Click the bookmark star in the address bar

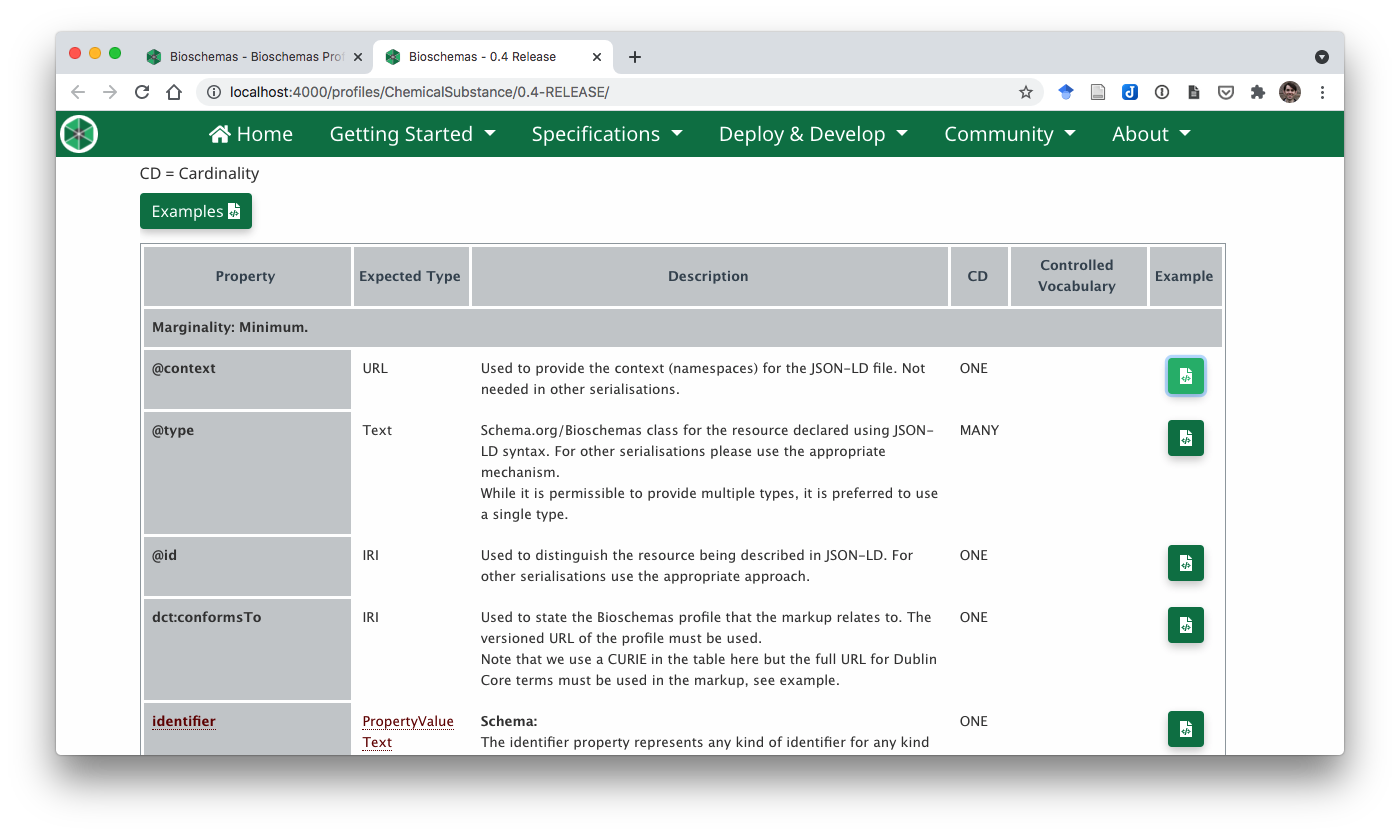(x=1026, y=91)
